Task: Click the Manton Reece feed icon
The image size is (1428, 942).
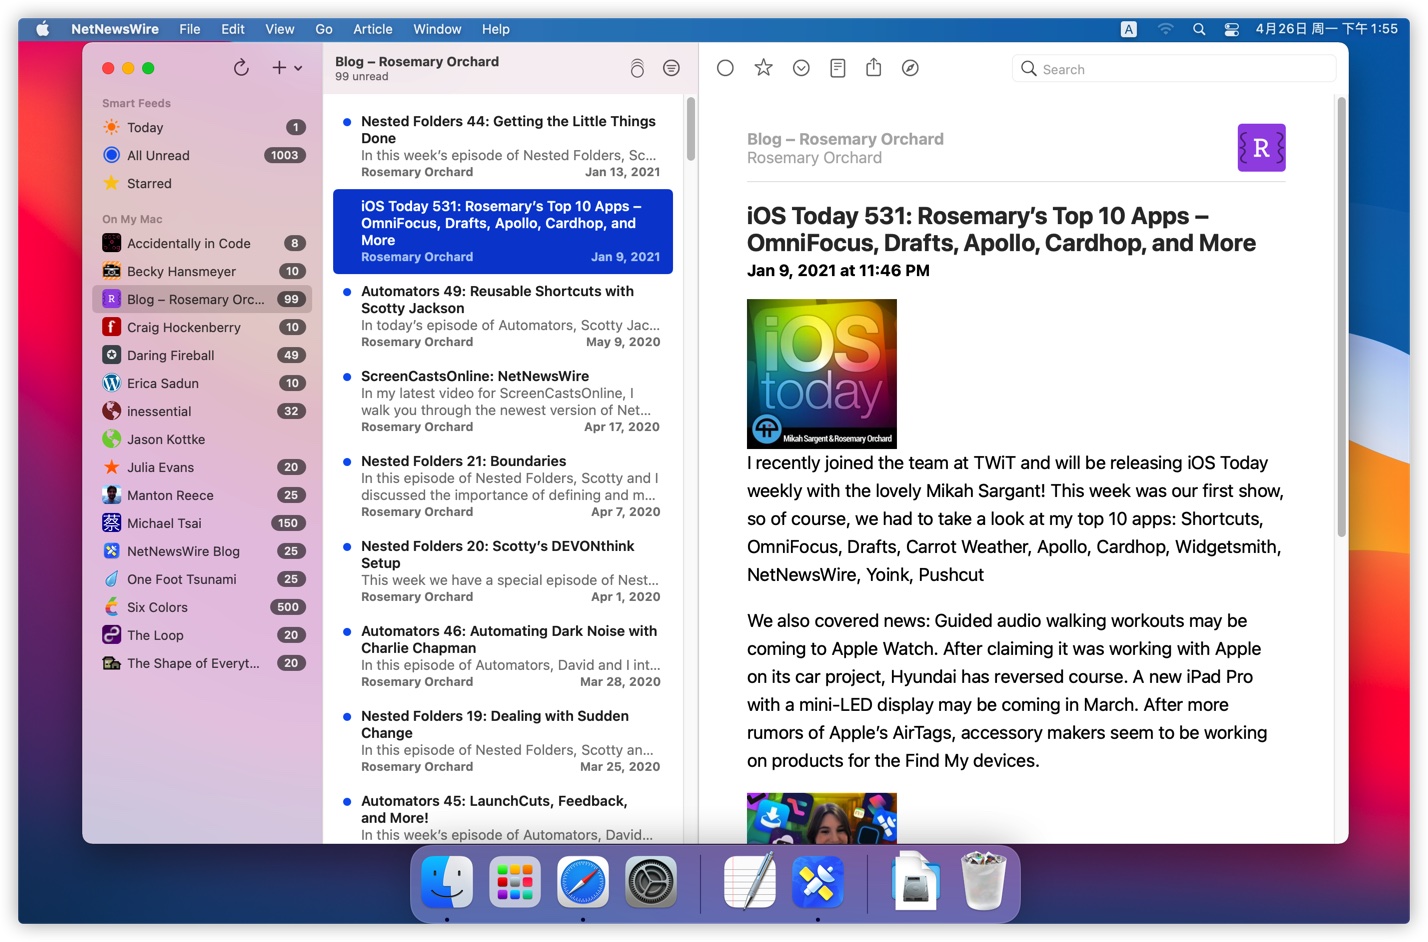Action: point(112,495)
